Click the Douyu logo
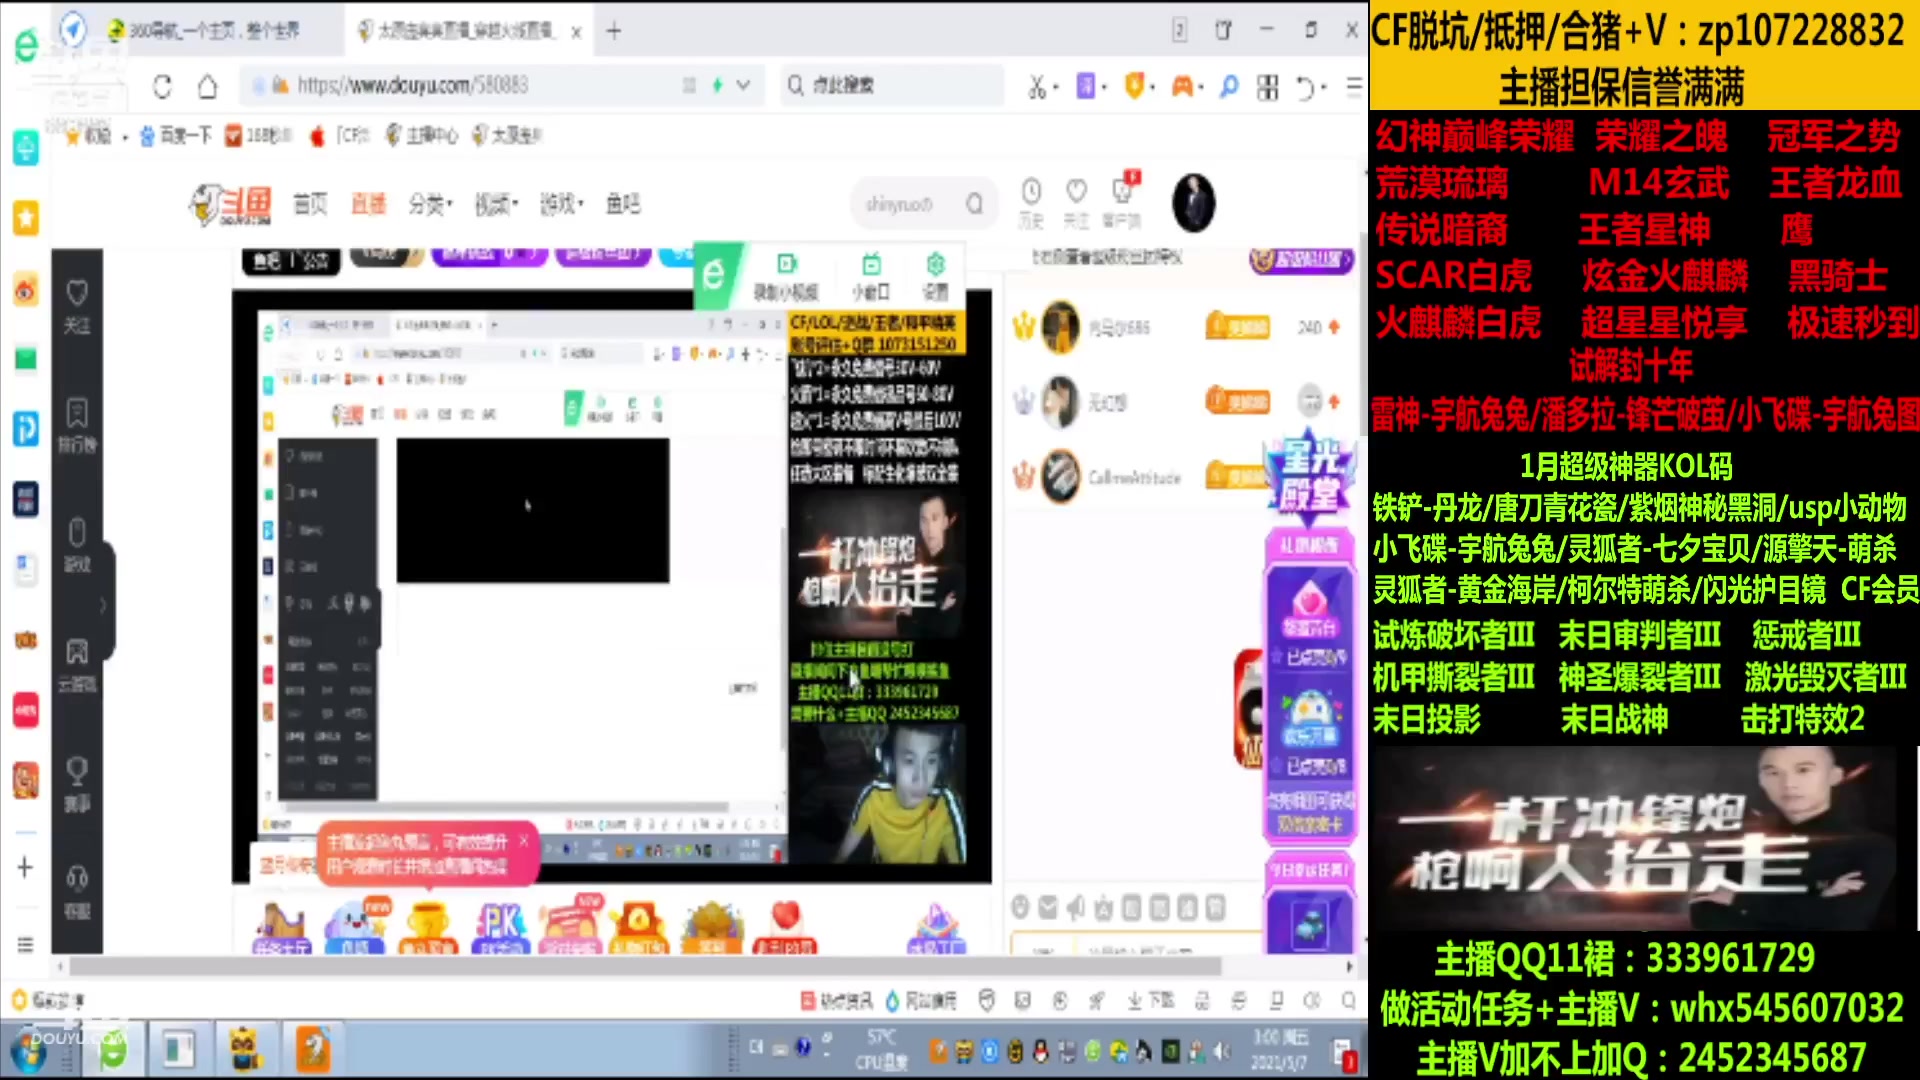Viewport: 1920px width, 1080px height. pyautogui.click(x=231, y=204)
